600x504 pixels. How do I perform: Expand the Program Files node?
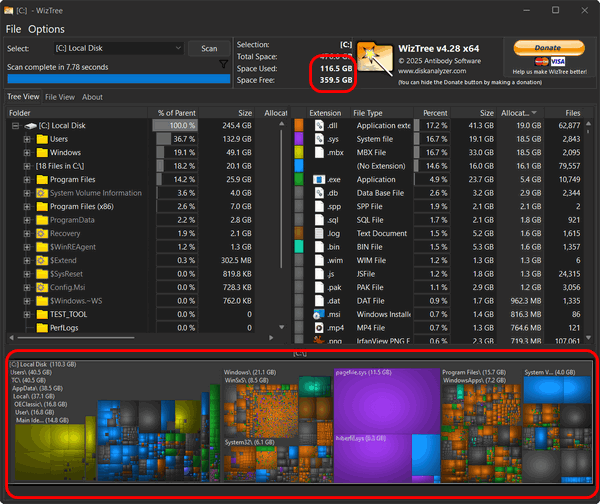[27, 179]
